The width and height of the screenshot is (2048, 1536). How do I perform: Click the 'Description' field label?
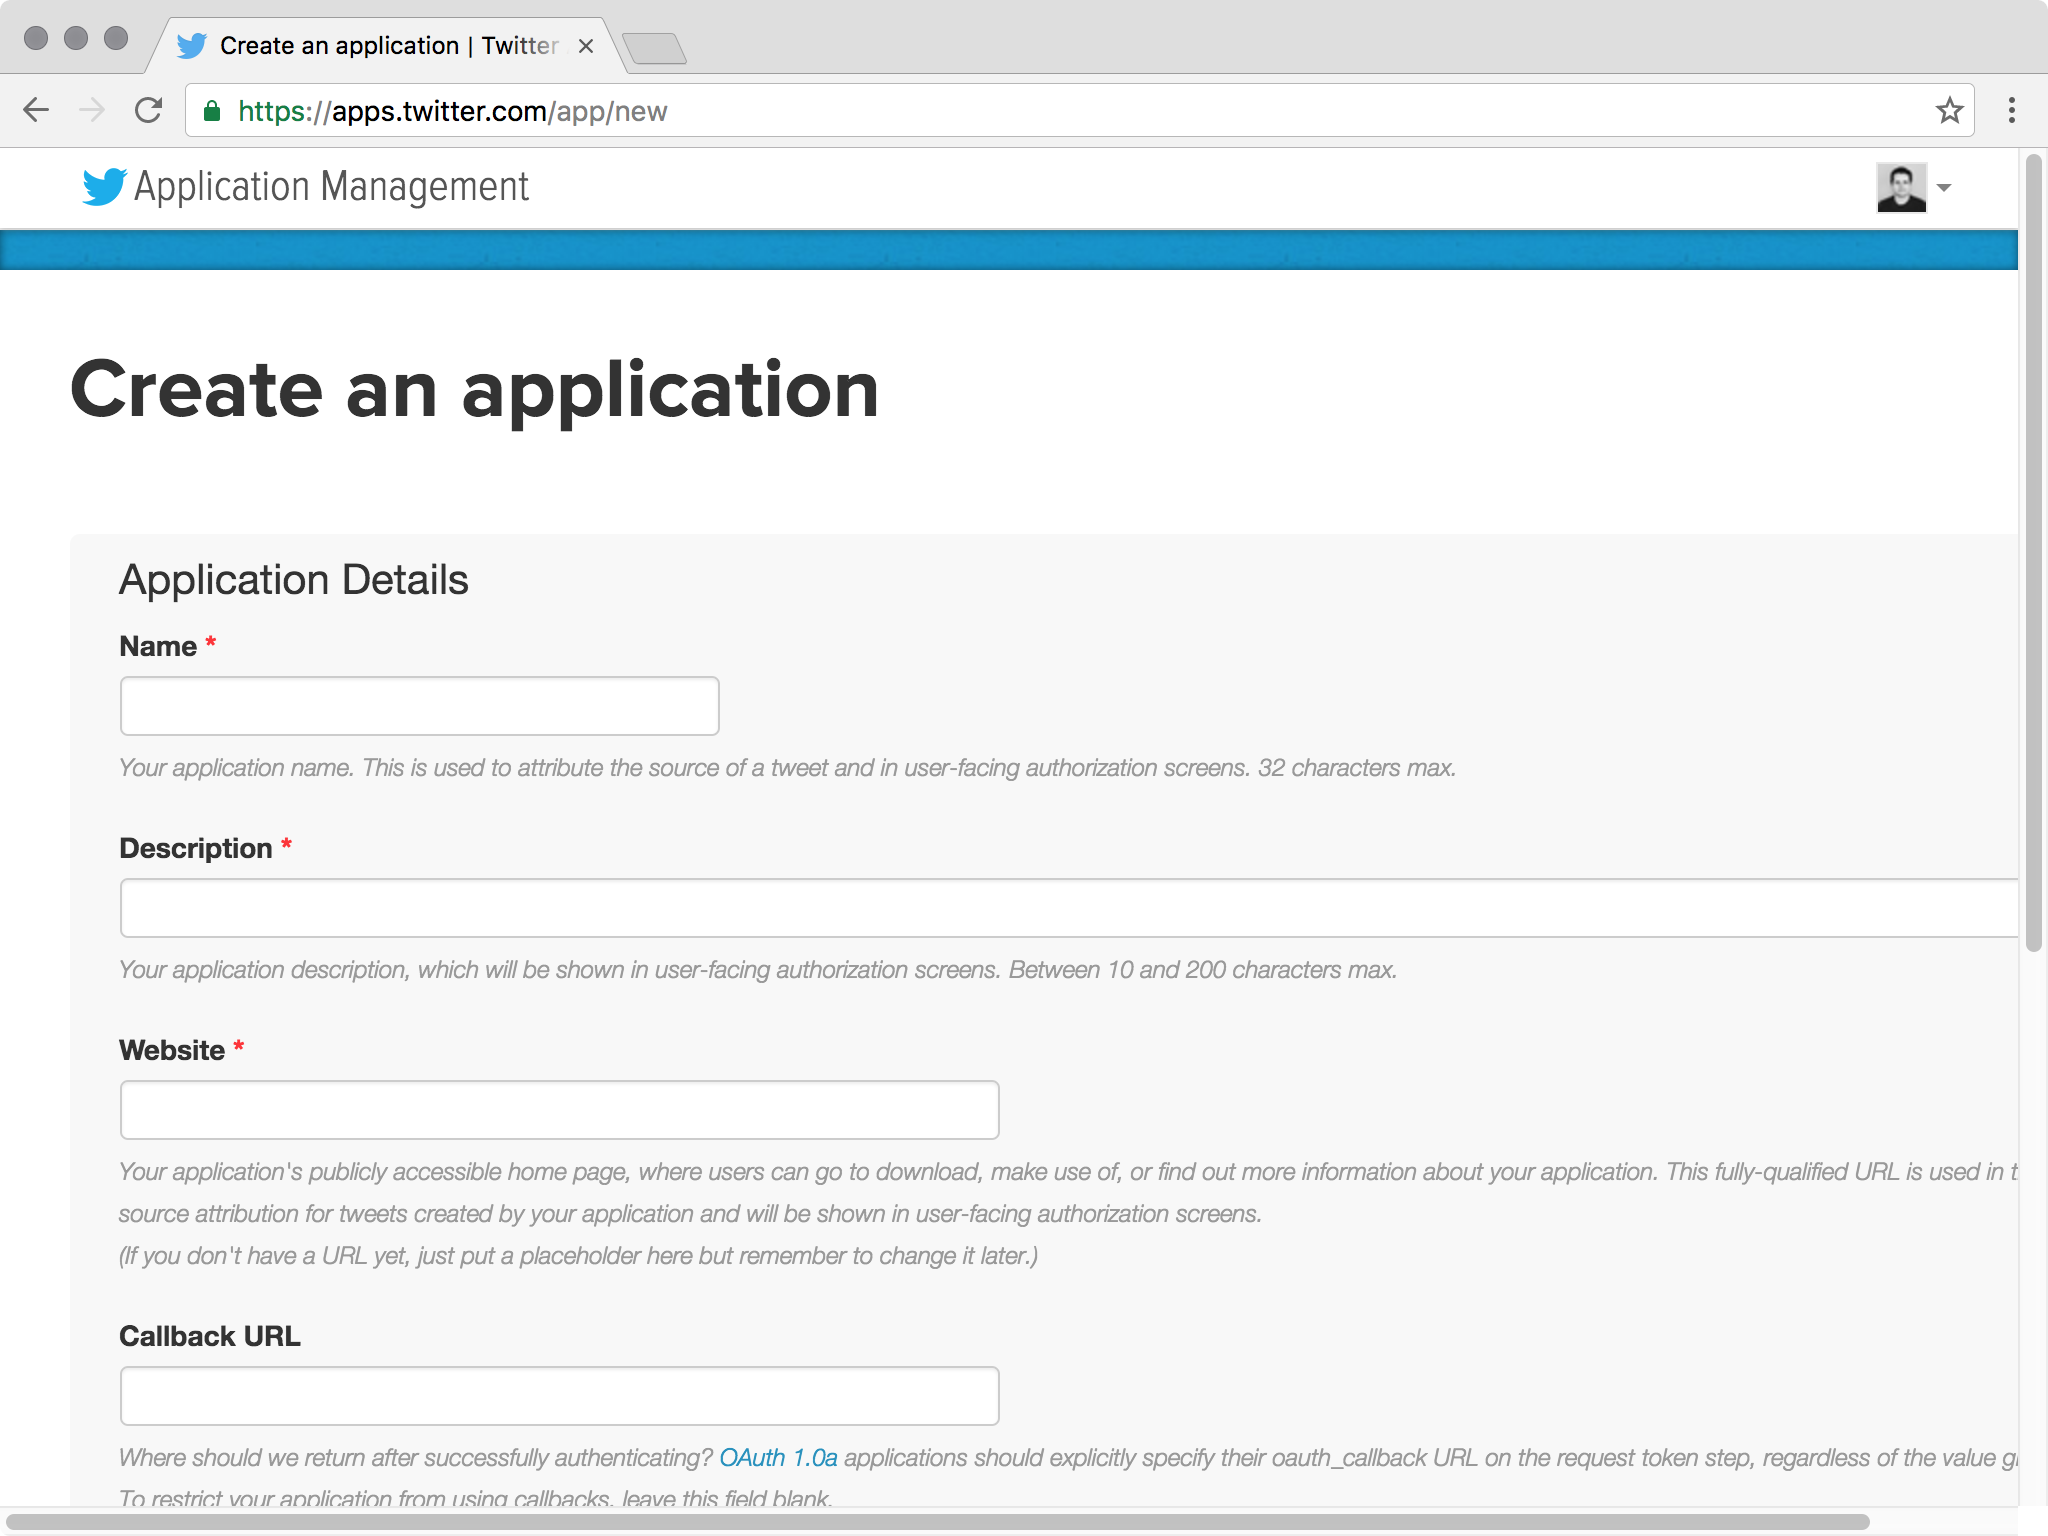click(196, 849)
